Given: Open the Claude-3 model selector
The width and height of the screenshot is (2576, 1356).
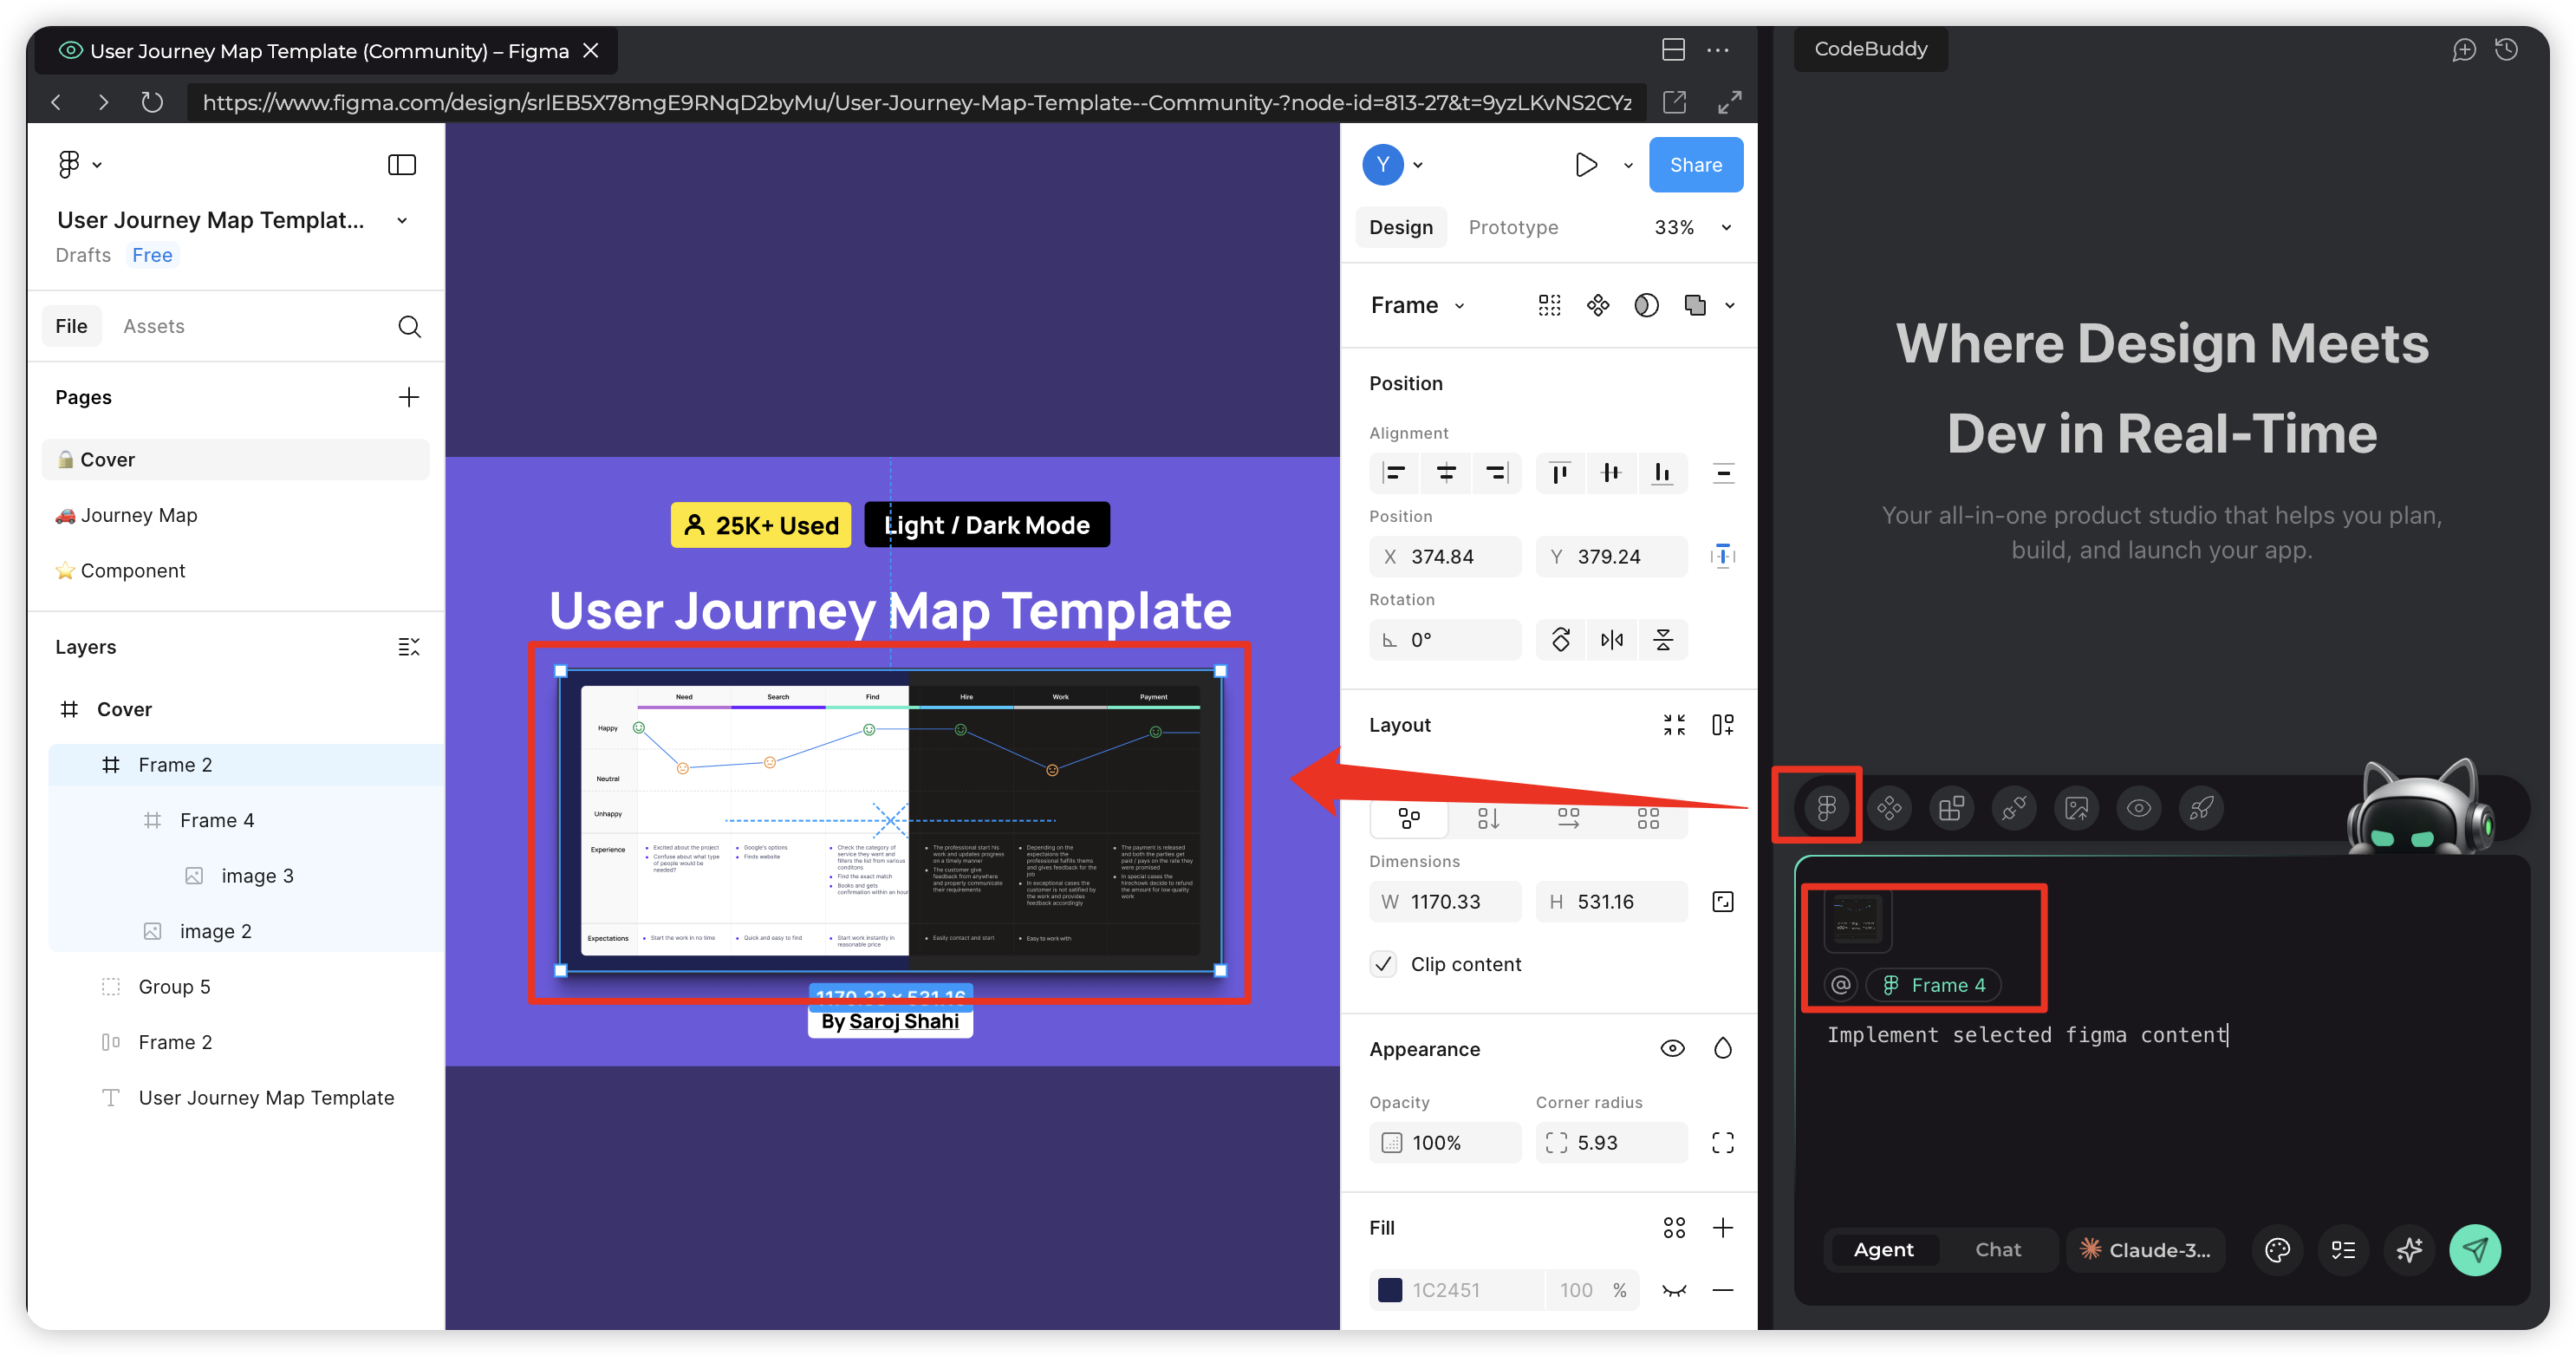Looking at the screenshot, I should click(x=2146, y=1249).
